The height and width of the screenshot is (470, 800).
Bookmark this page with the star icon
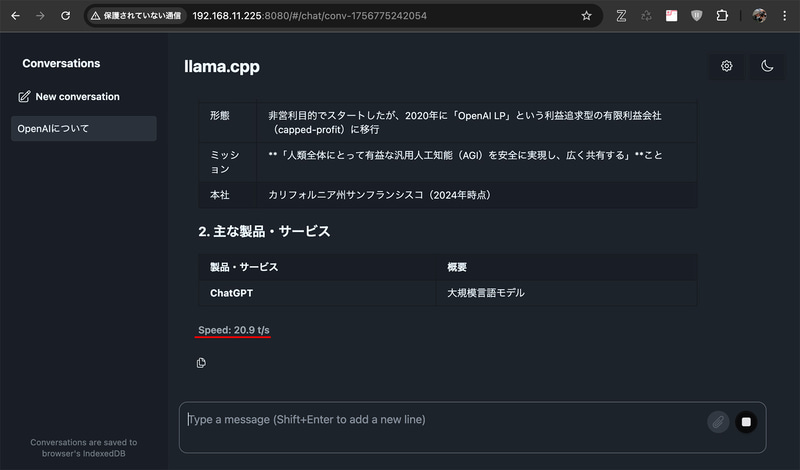586,16
